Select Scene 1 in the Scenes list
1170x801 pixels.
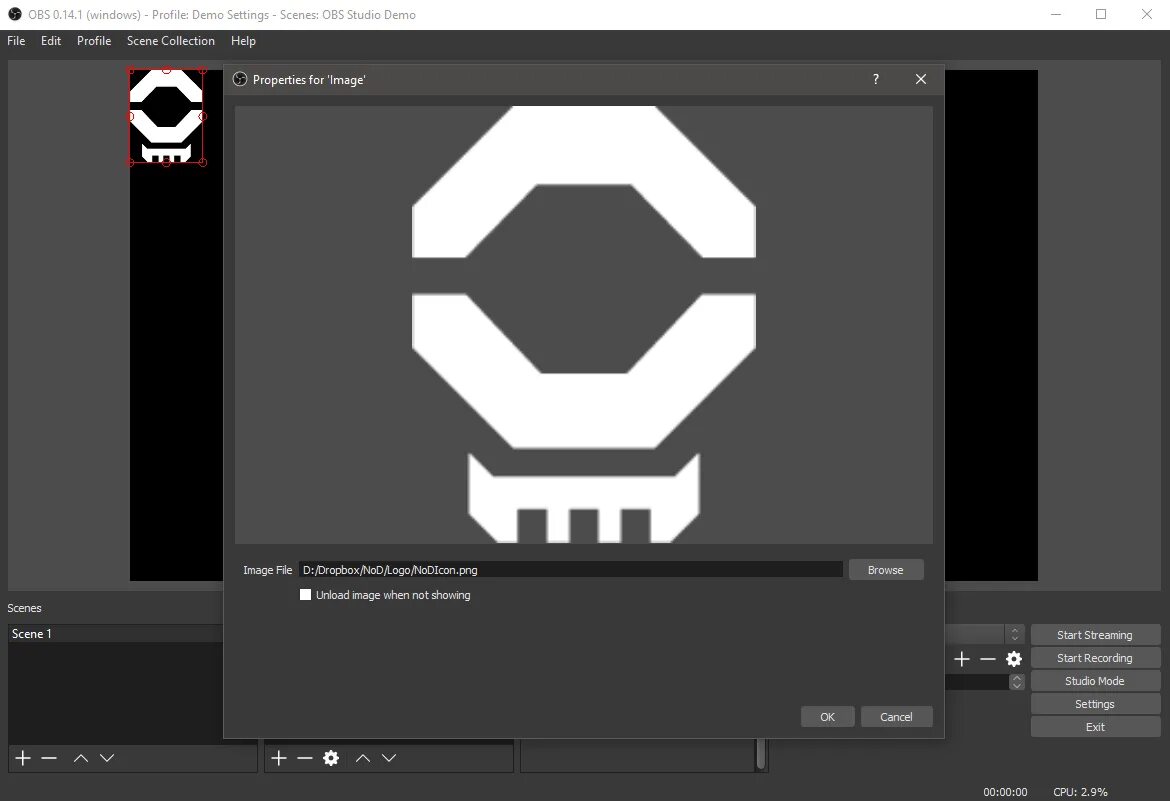(116, 634)
